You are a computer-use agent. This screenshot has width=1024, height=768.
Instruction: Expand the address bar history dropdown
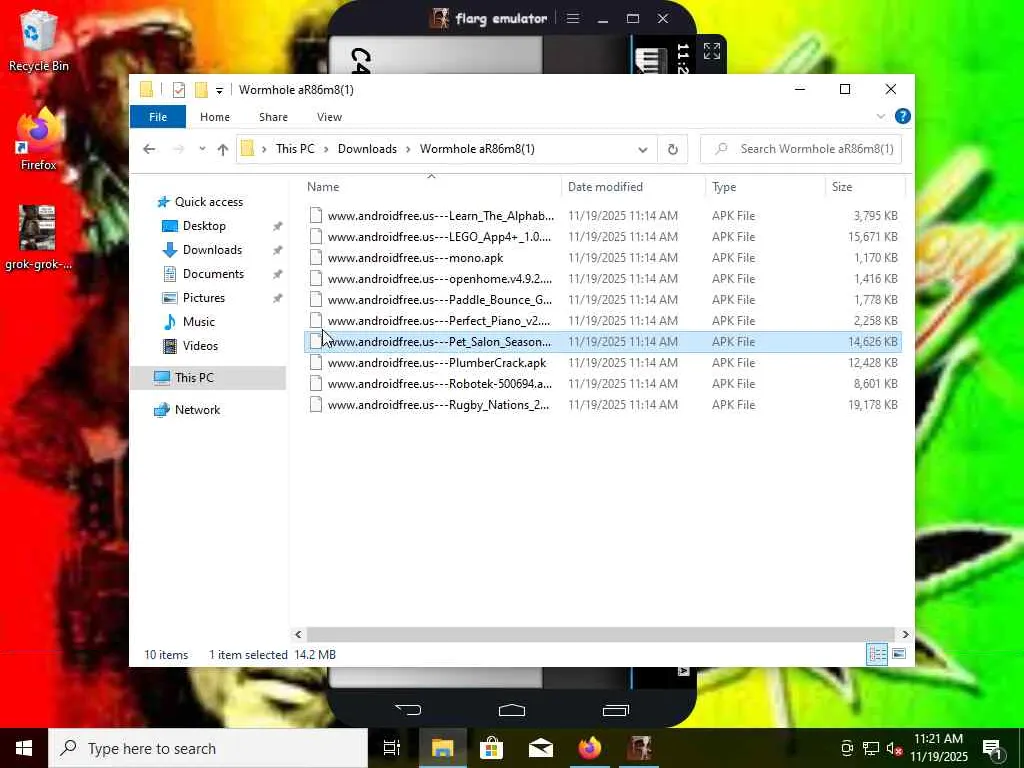coord(643,149)
